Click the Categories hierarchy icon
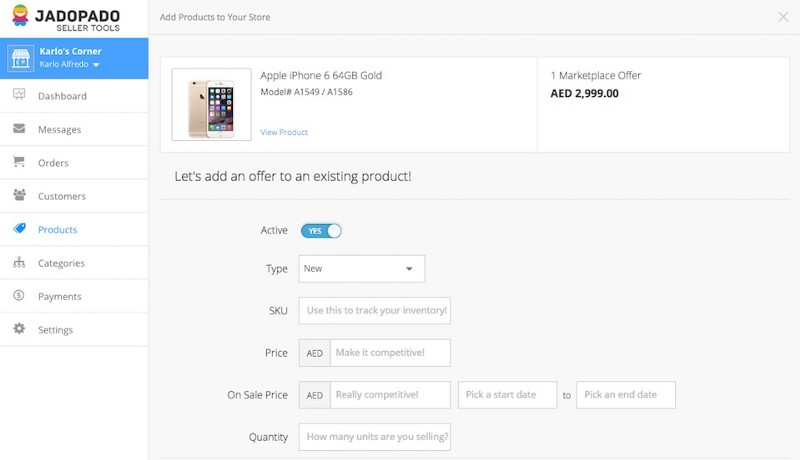 tap(19, 262)
